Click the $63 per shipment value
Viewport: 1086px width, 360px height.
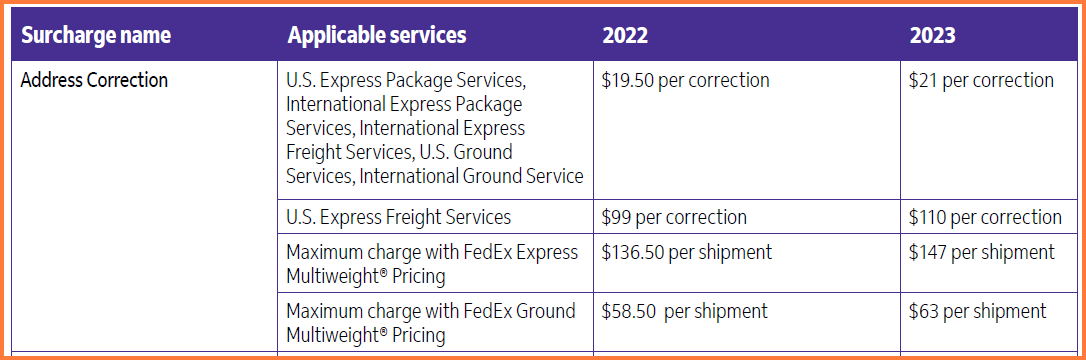(978, 312)
